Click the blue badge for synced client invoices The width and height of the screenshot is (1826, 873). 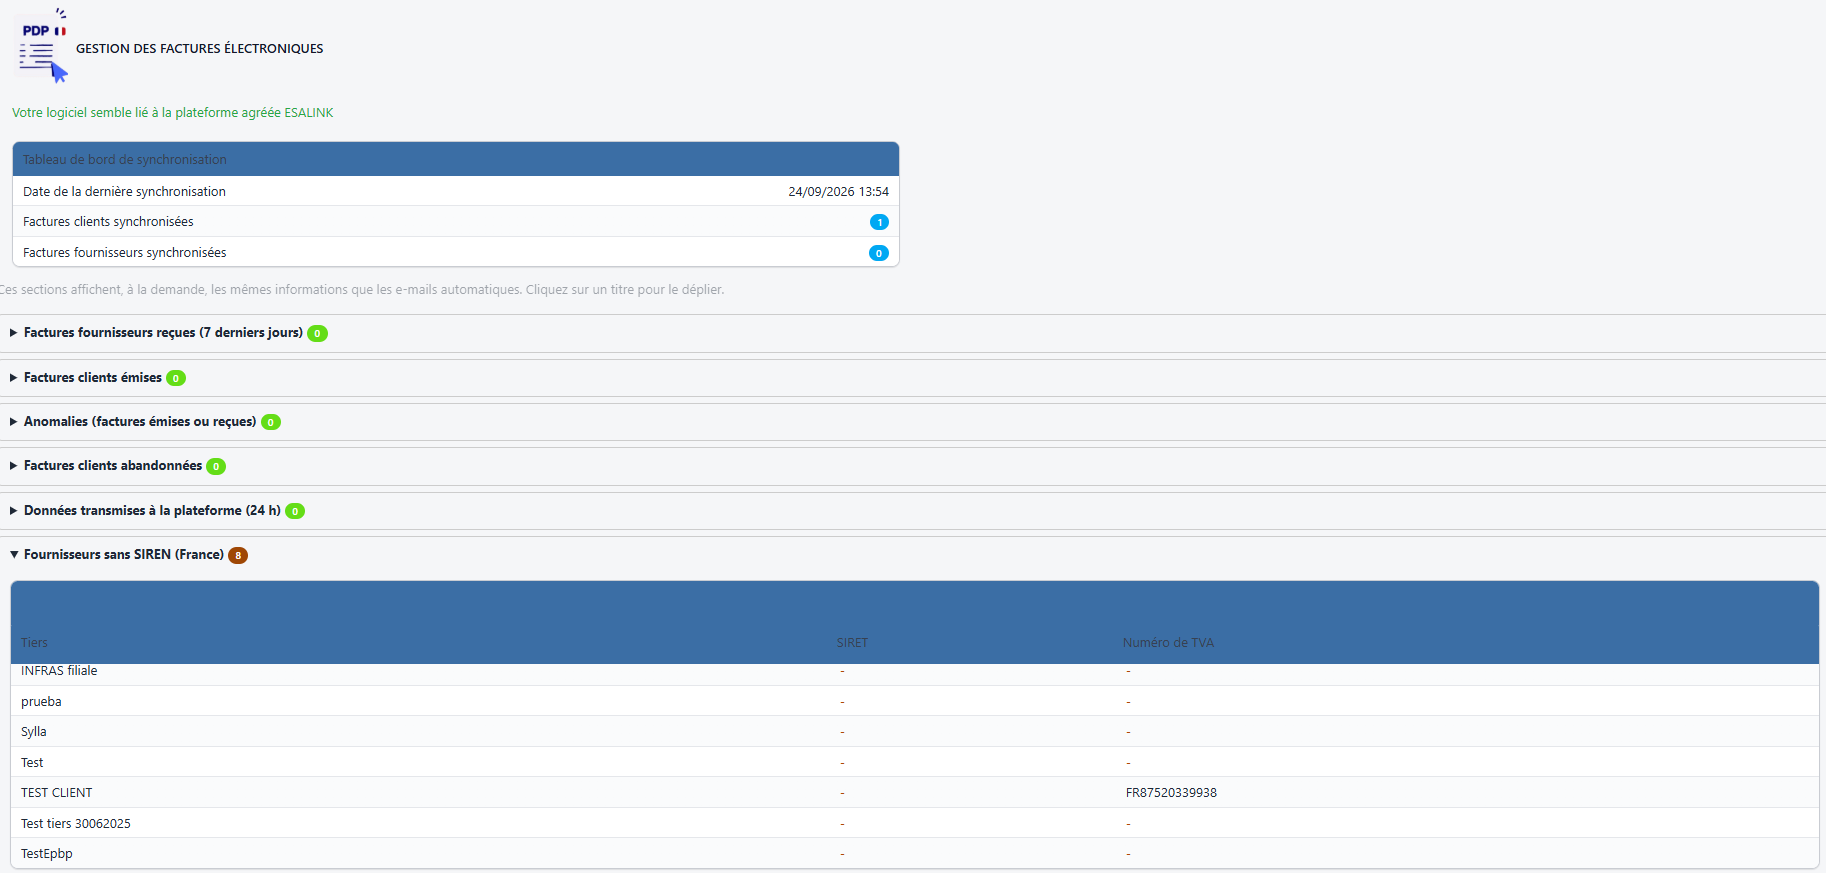[879, 222]
